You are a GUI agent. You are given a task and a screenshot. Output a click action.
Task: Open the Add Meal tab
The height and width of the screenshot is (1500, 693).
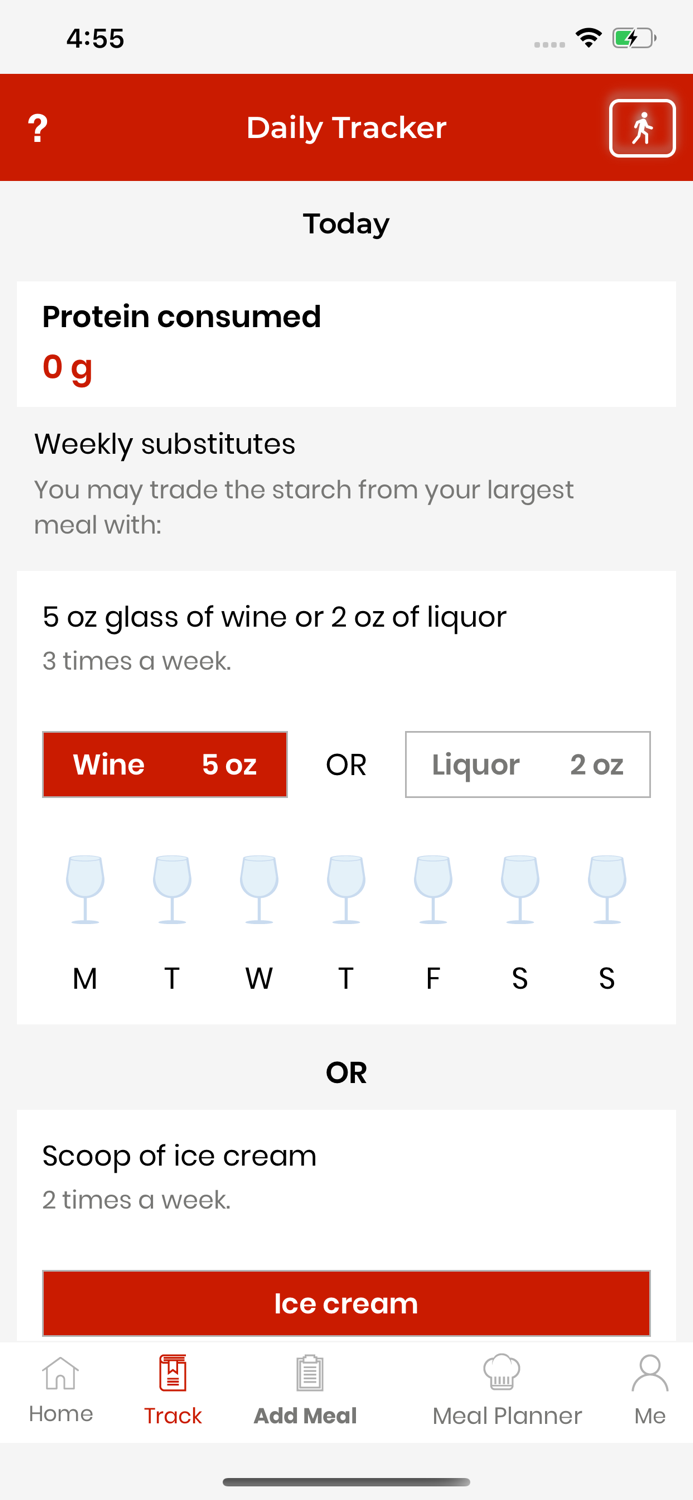tap(306, 1390)
